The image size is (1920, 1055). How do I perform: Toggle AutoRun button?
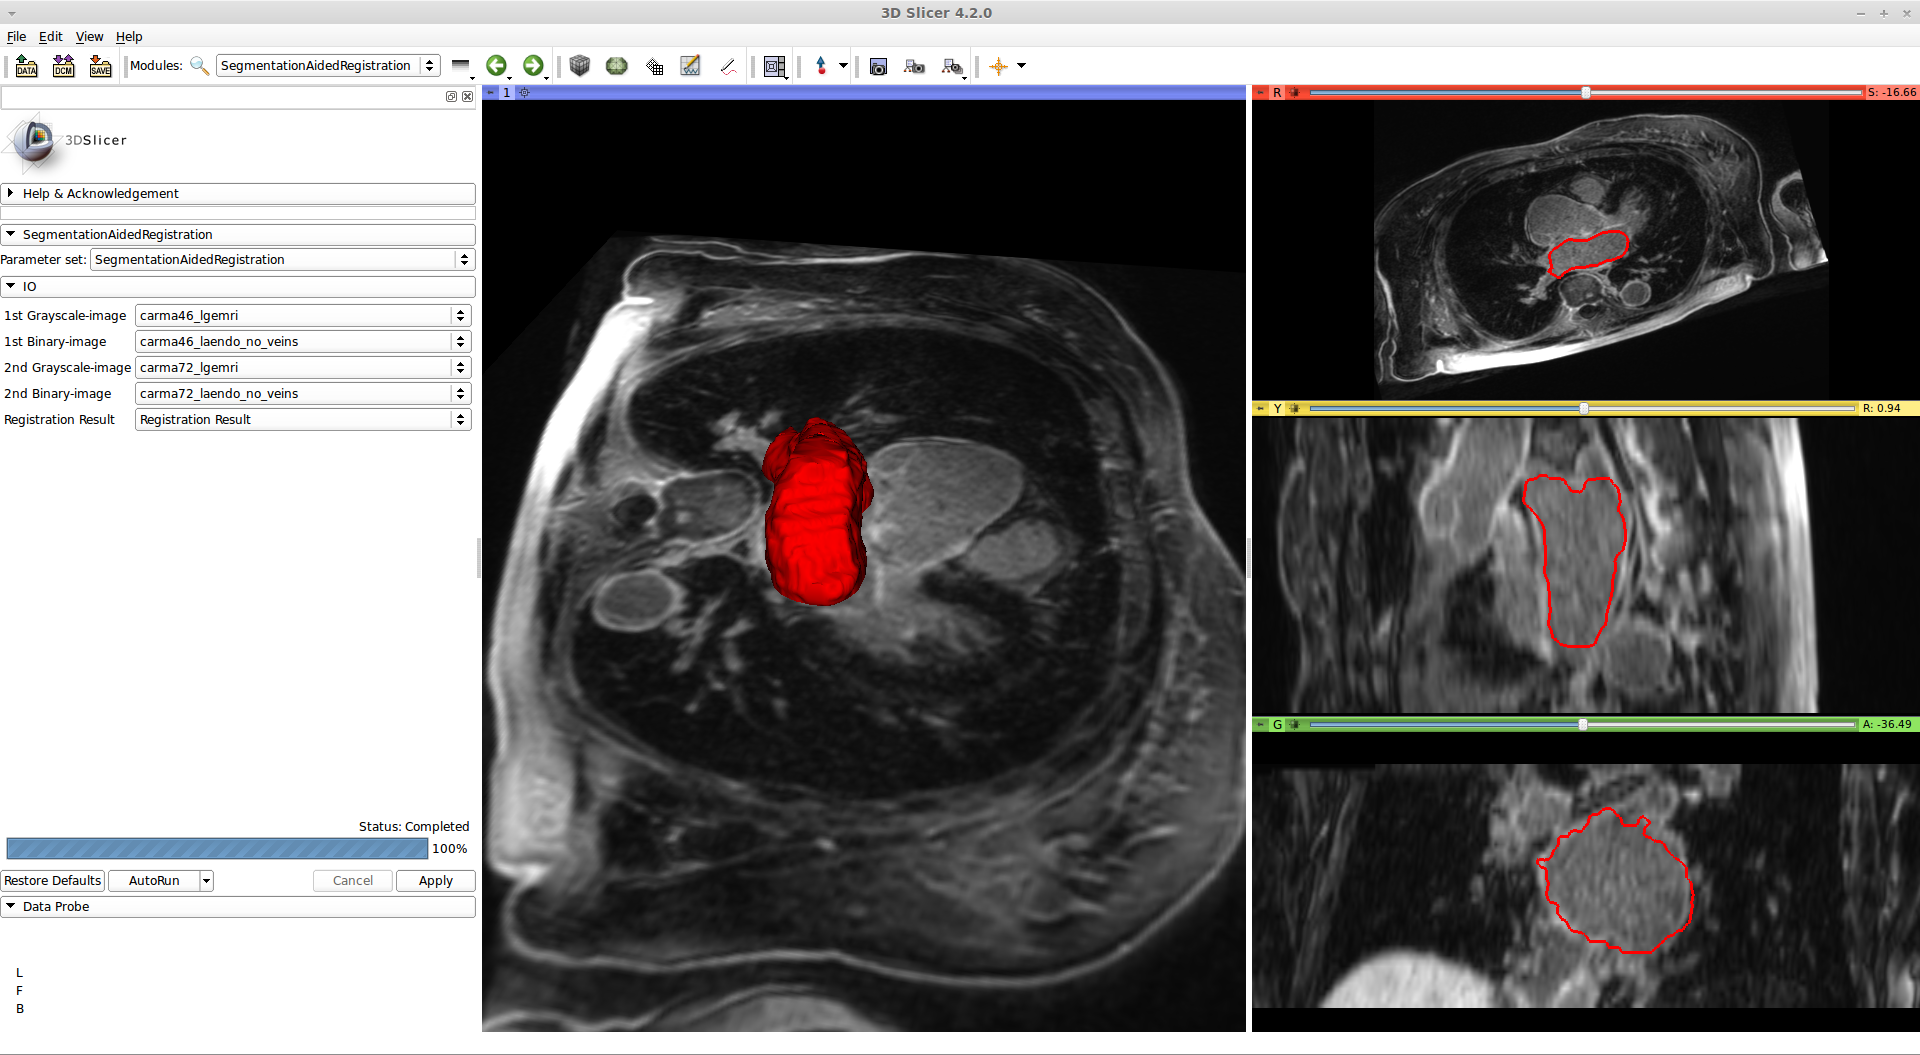[x=154, y=881]
